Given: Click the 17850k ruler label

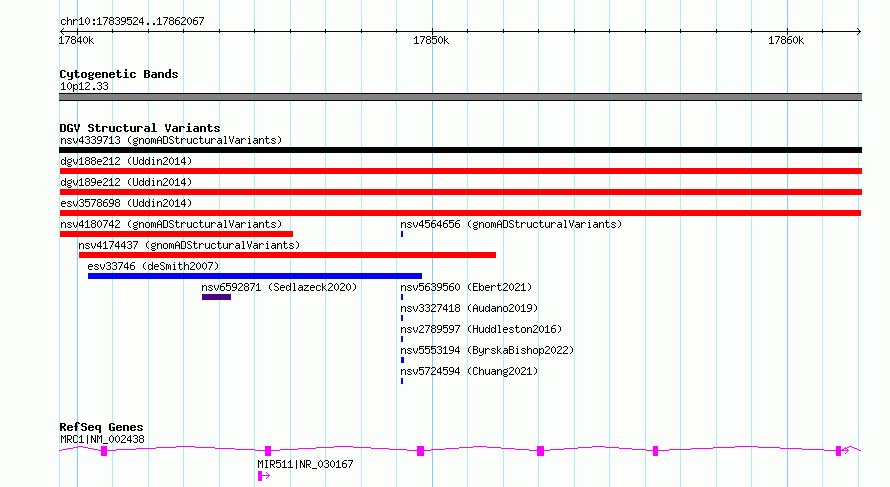Looking at the screenshot, I should [x=431, y=40].
